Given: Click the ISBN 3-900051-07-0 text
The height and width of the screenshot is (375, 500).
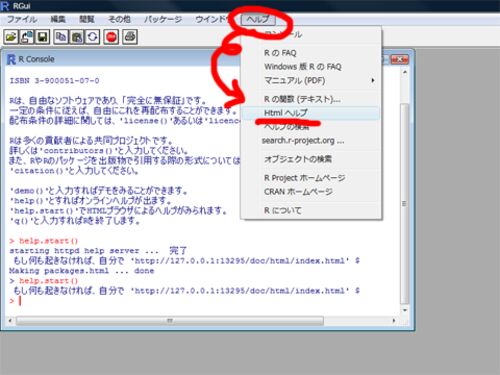Looking at the screenshot, I should pos(54,81).
